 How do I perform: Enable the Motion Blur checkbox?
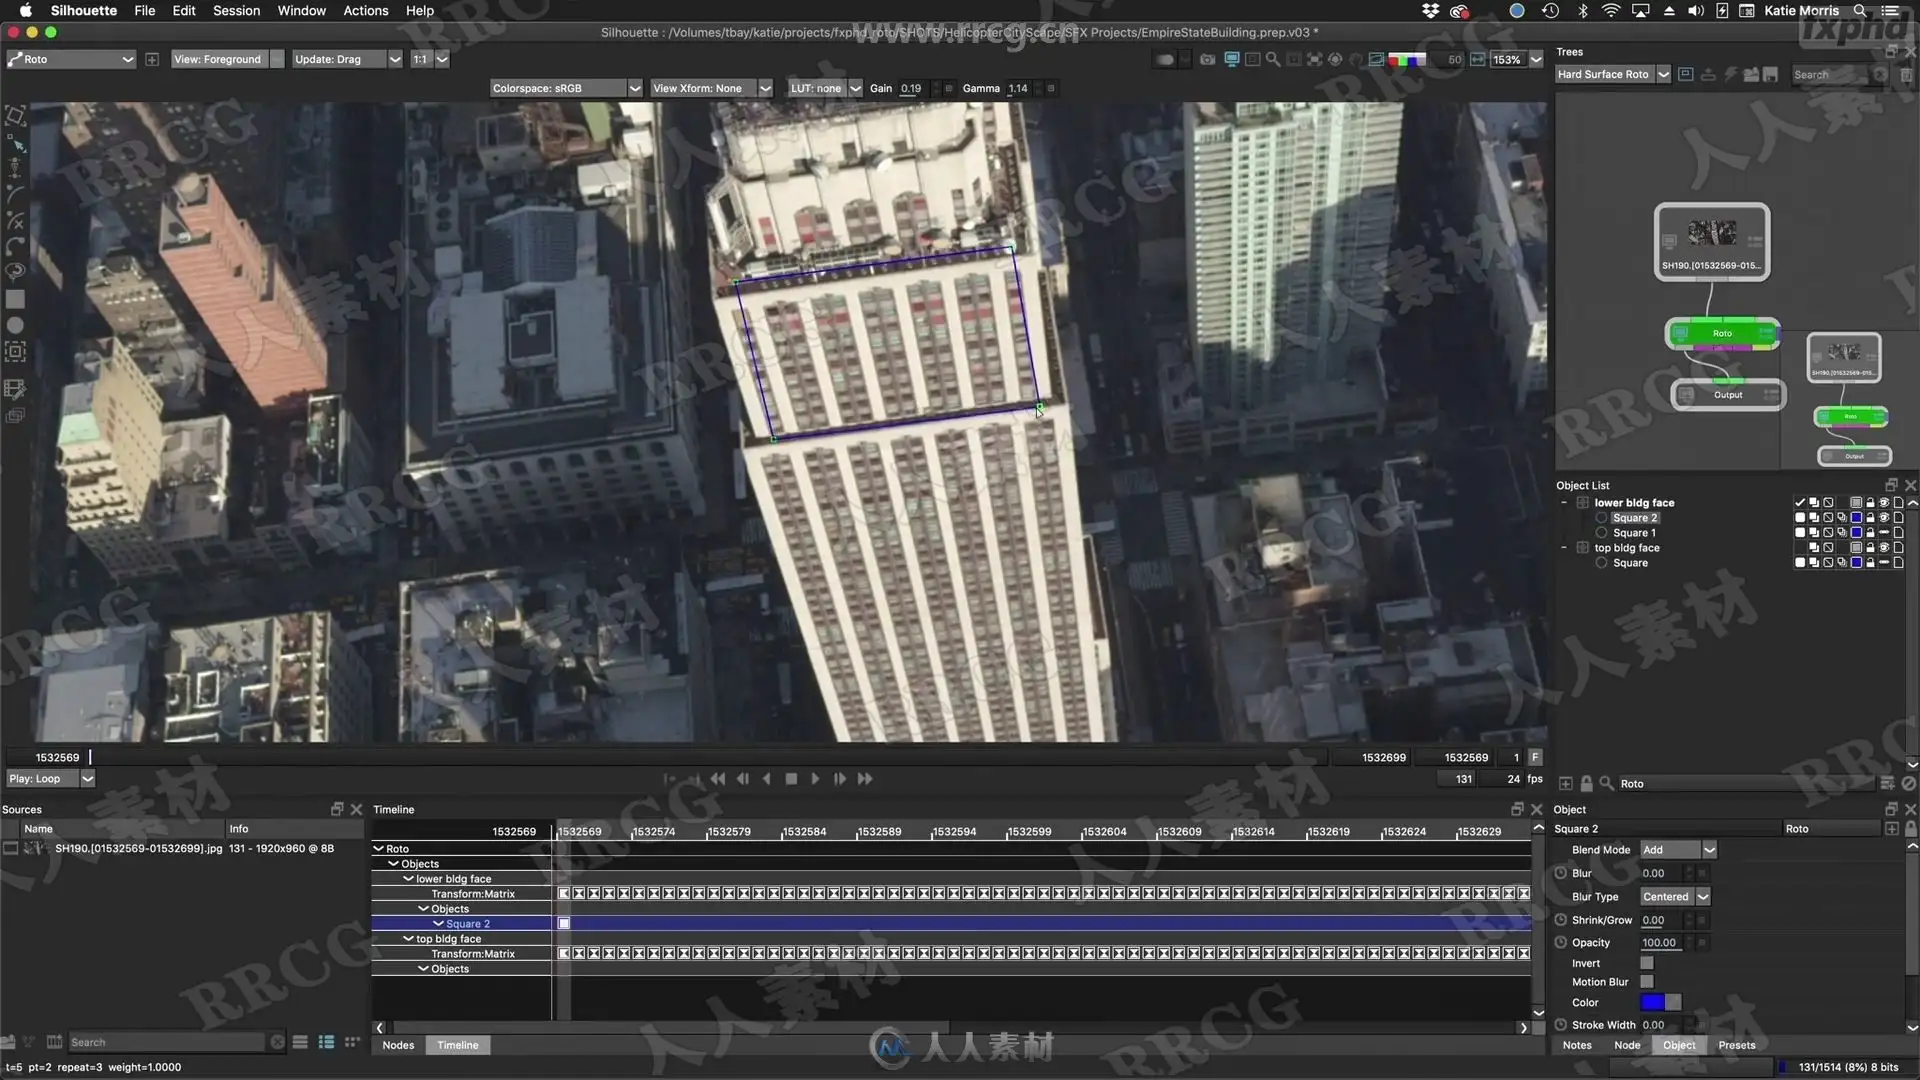(1646, 982)
